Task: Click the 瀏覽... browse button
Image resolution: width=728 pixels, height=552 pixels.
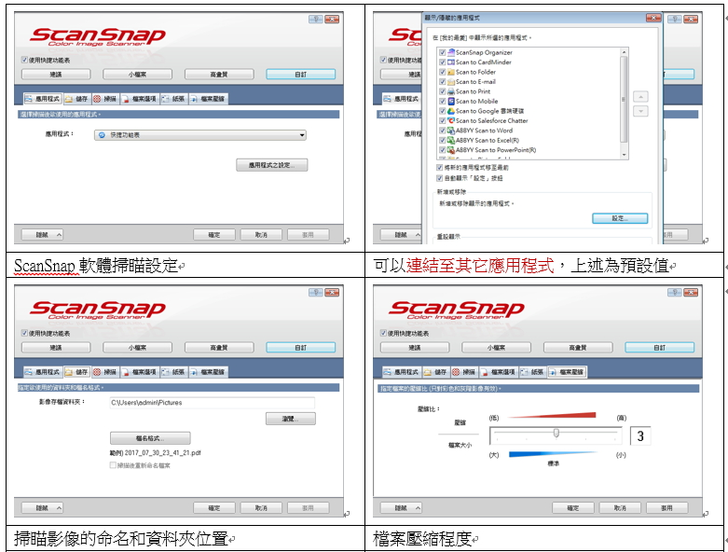Action: 291,419
